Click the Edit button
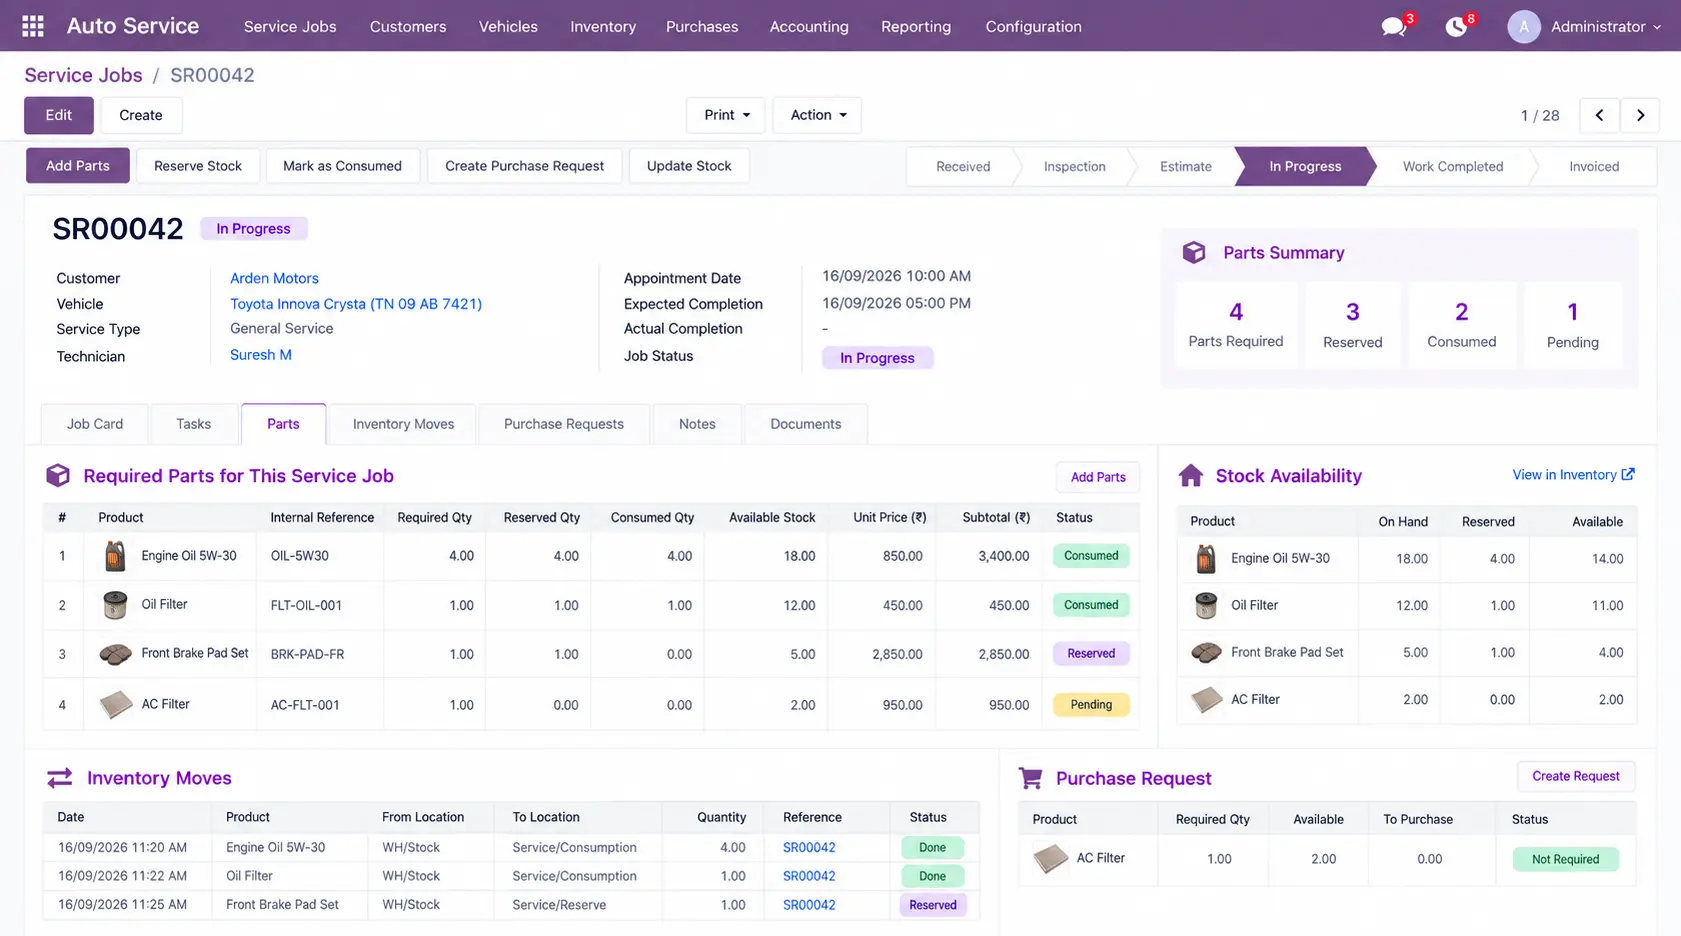Viewport: 1681px width, 936px height. pyautogui.click(x=59, y=115)
